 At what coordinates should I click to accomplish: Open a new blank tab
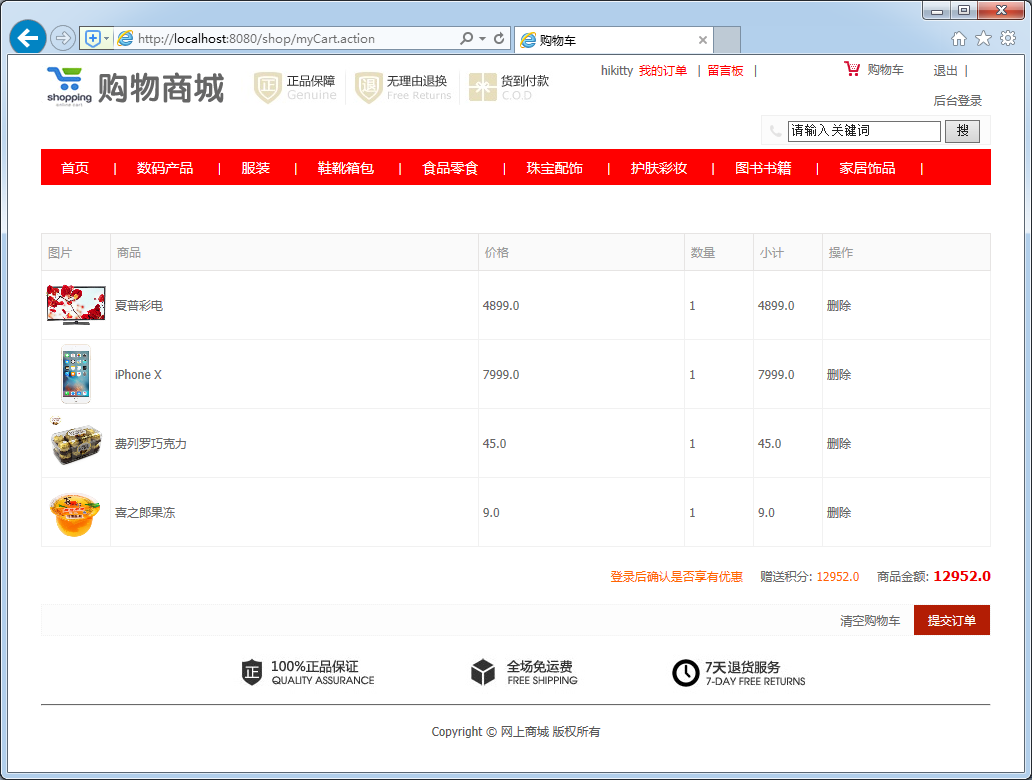click(x=727, y=40)
